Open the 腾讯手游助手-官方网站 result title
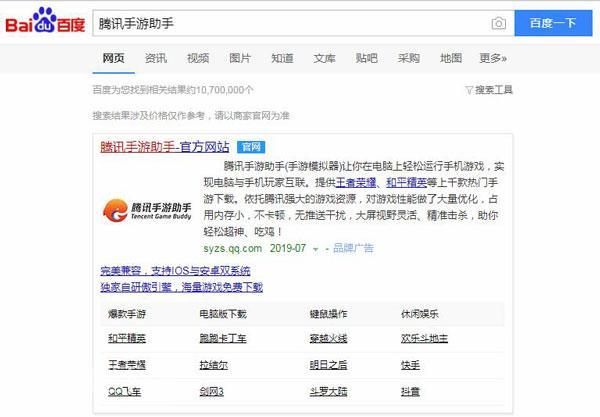 click(165, 147)
